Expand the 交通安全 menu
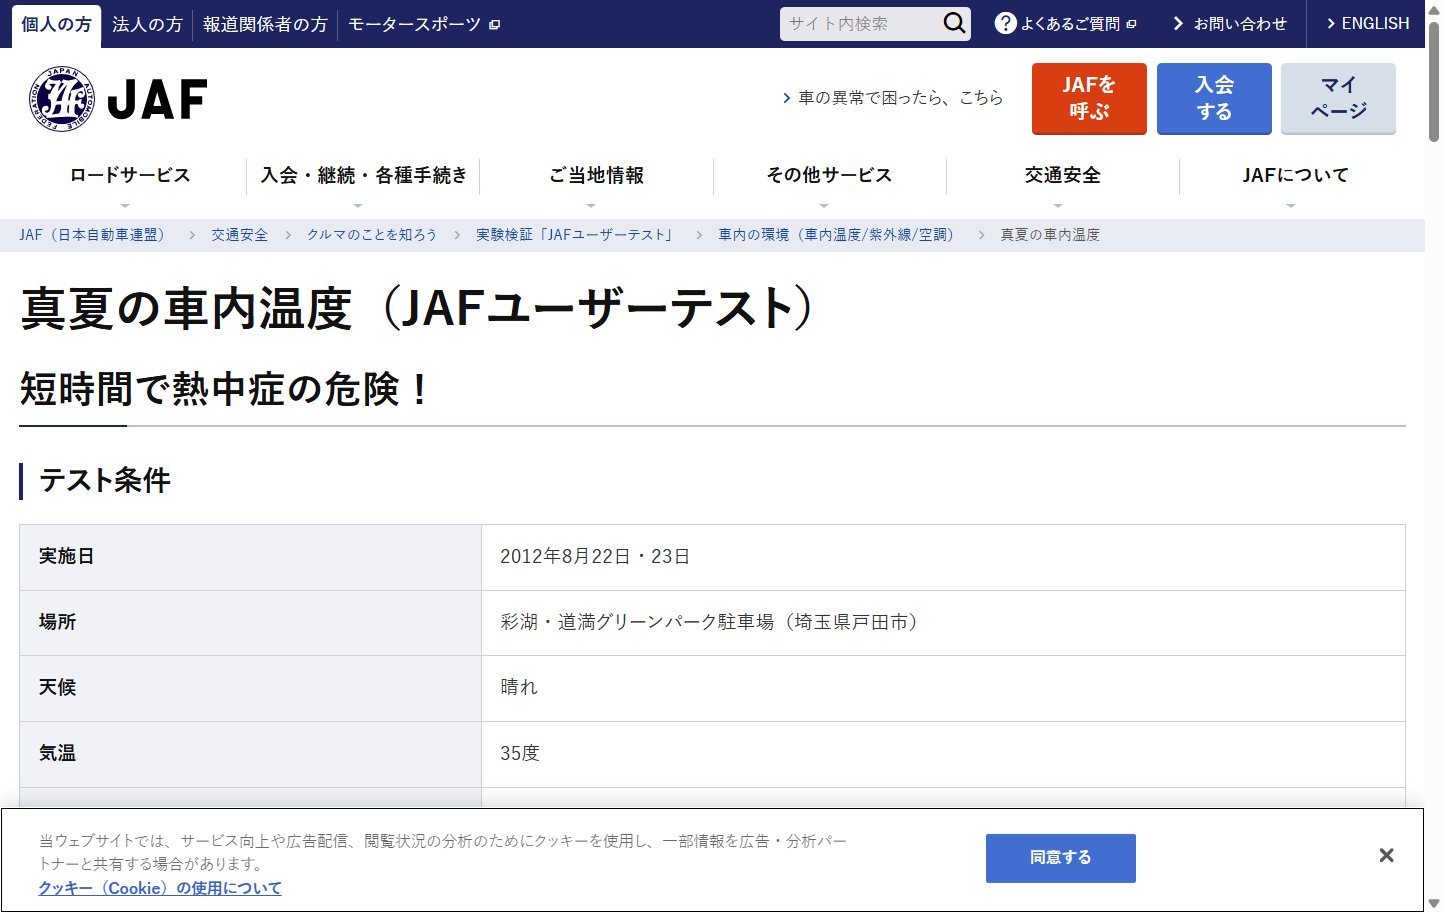 1062,176
